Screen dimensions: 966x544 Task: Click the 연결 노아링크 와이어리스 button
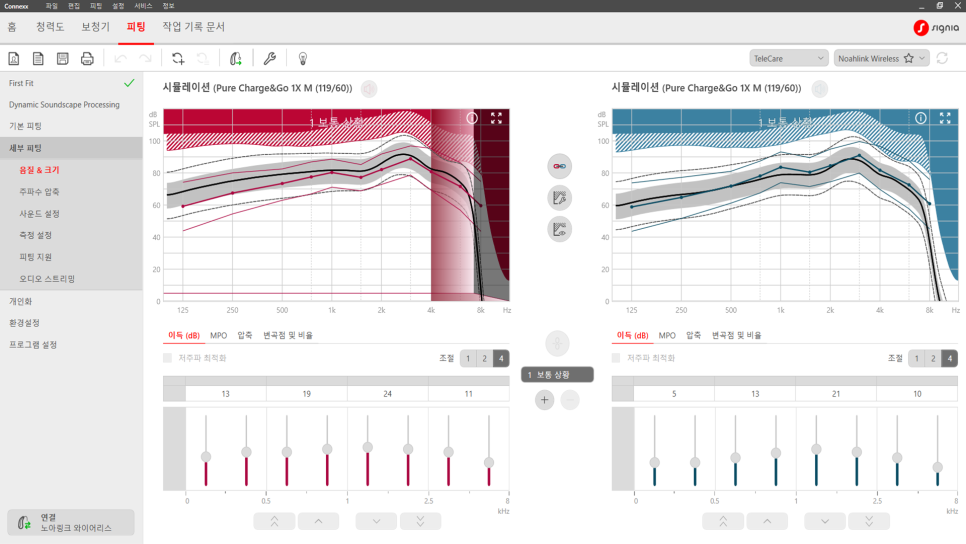[71, 522]
